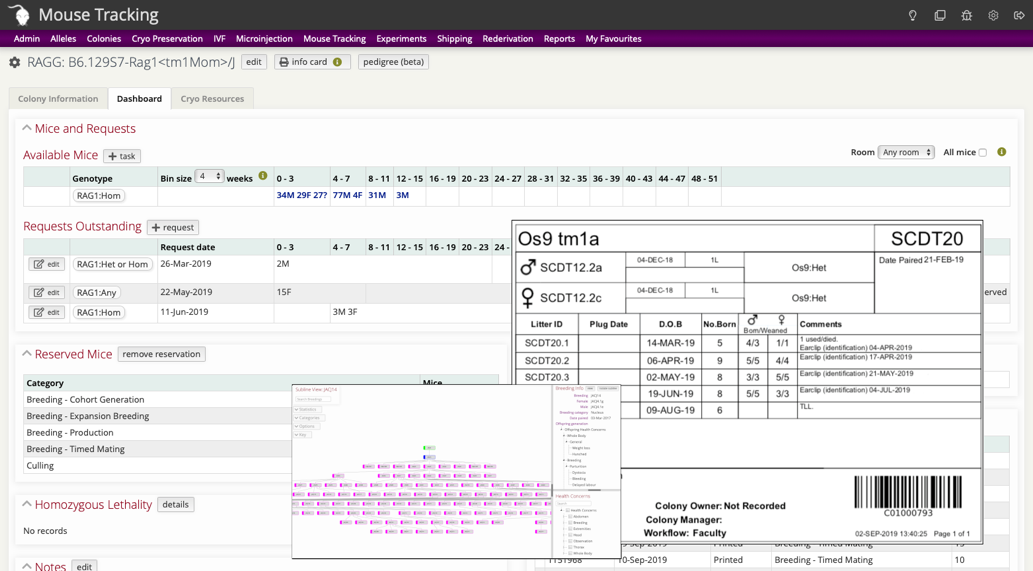
Task: Collapse the Reserved Mice section
Action: [27, 354]
